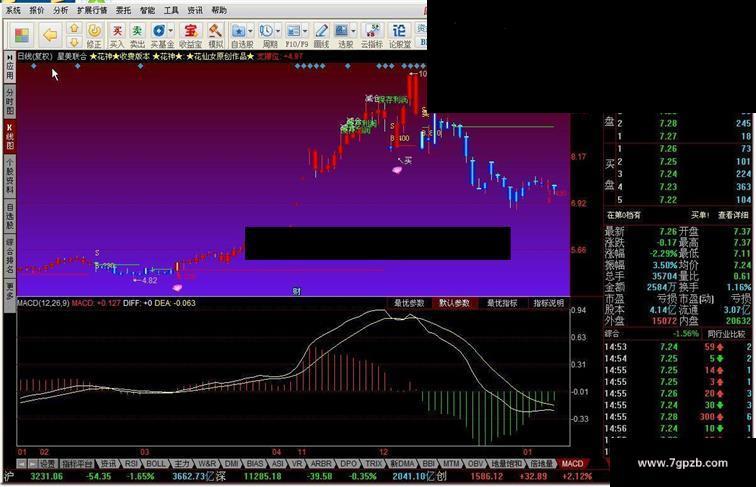Click the F10/F9 info icon

(x=293, y=31)
